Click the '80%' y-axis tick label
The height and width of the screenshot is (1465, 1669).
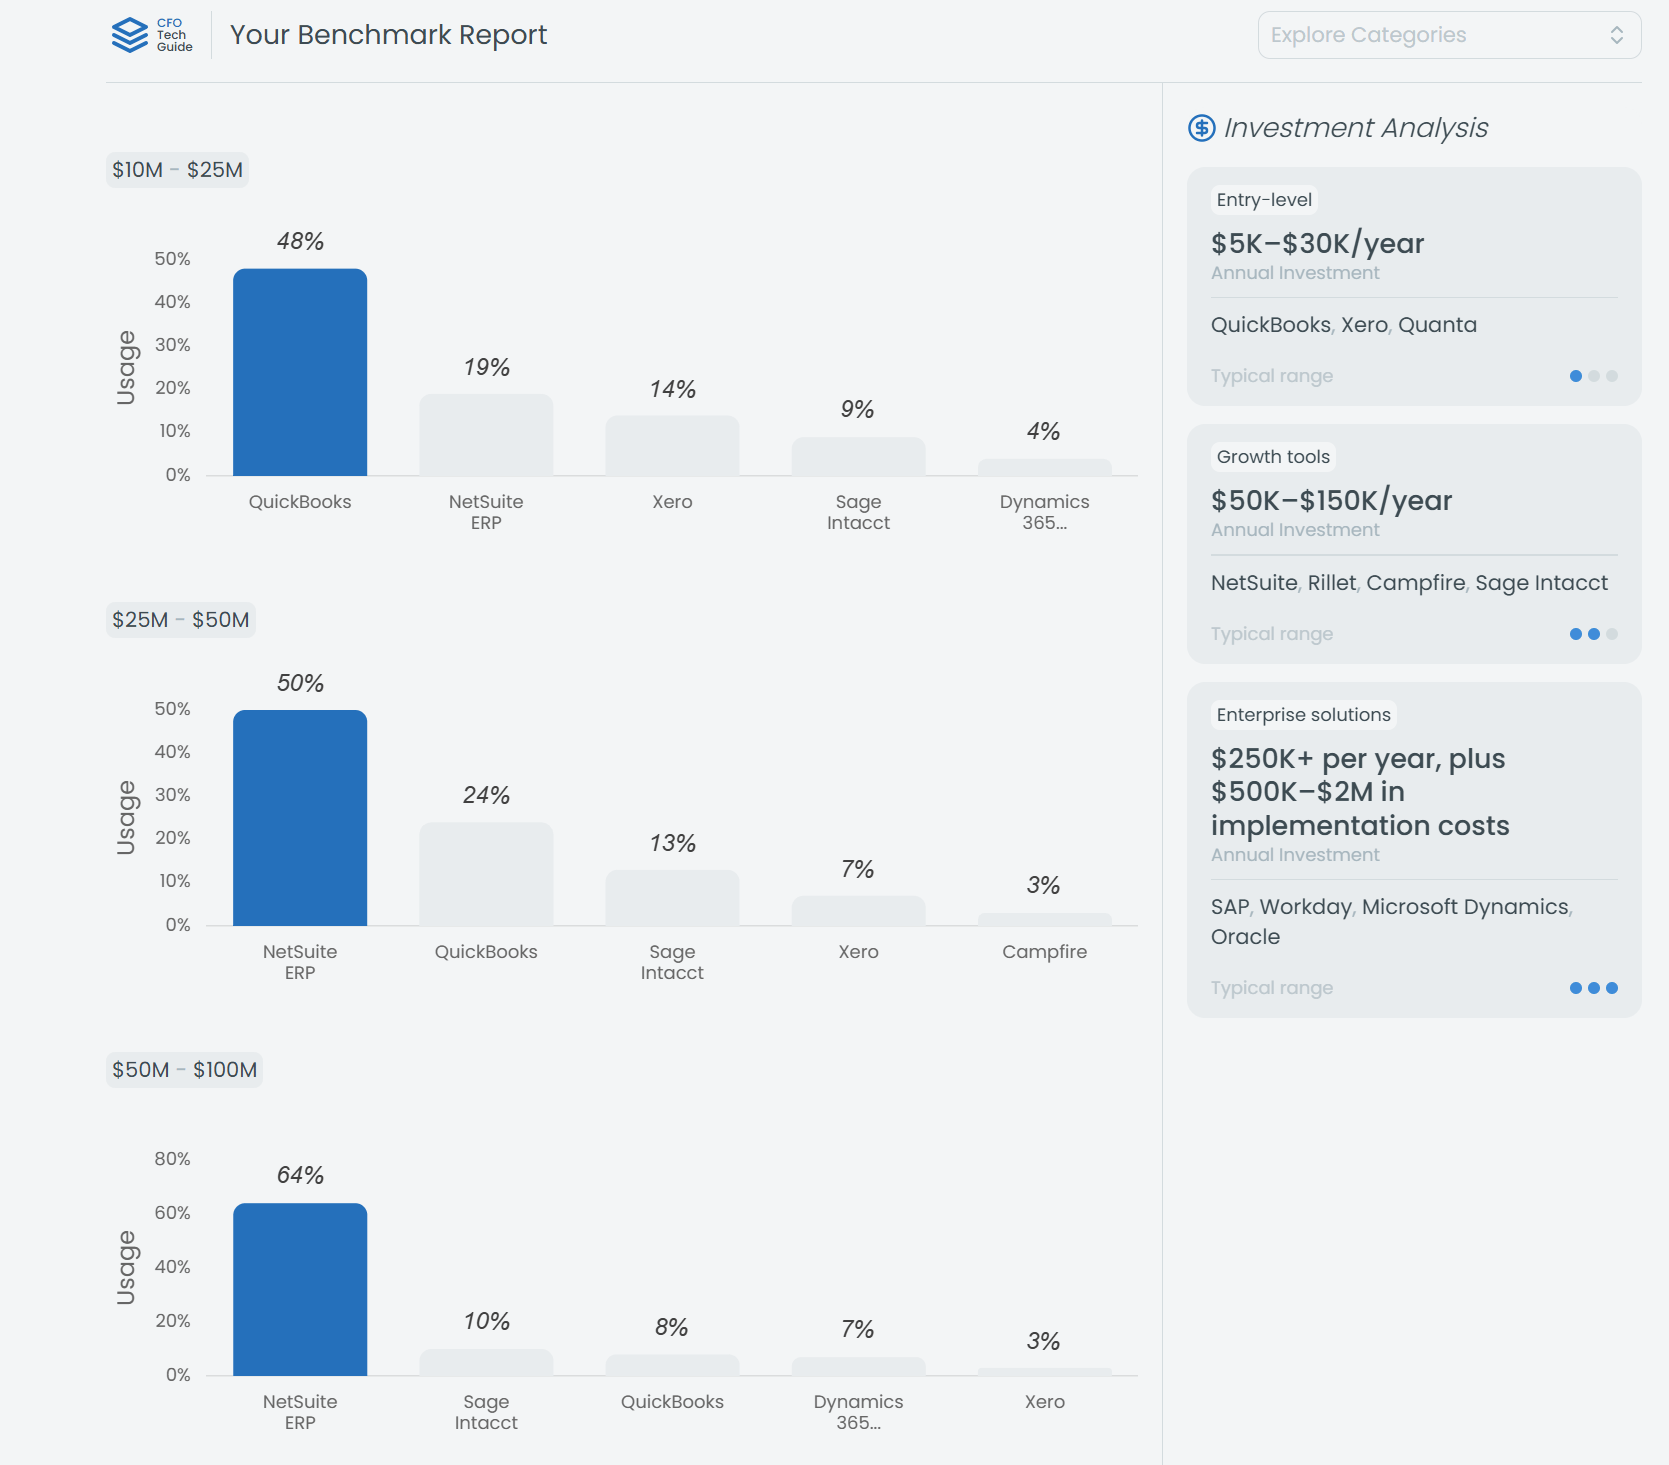click(x=172, y=1159)
